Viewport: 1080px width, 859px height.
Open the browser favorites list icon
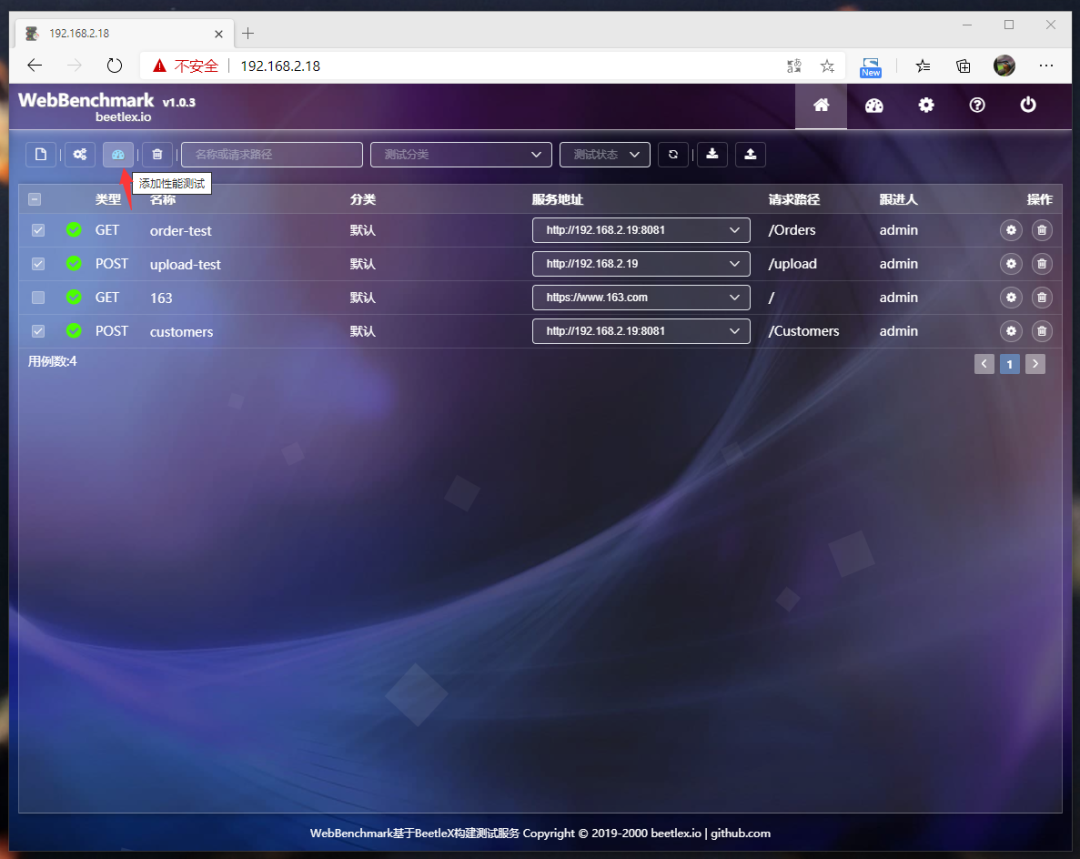(923, 66)
